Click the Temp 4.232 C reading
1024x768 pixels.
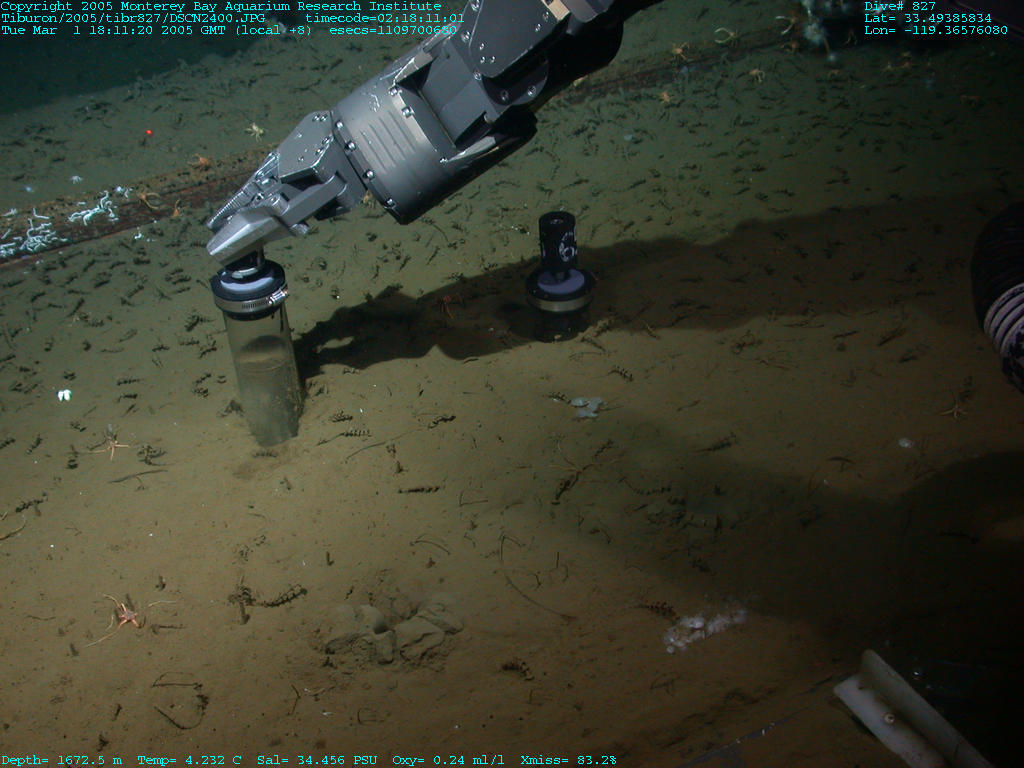(189, 760)
